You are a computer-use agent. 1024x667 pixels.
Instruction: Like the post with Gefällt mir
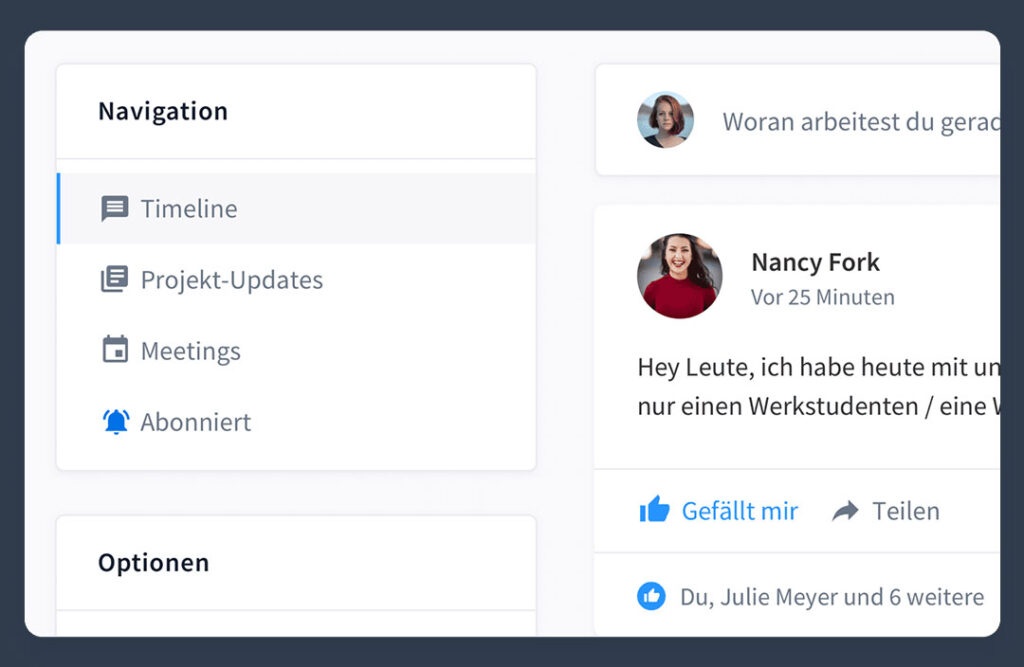(x=718, y=510)
